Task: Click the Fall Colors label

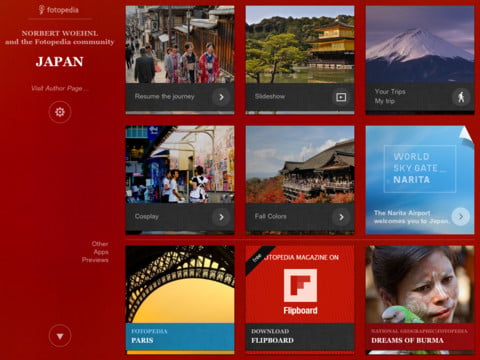Action: coord(270,216)
